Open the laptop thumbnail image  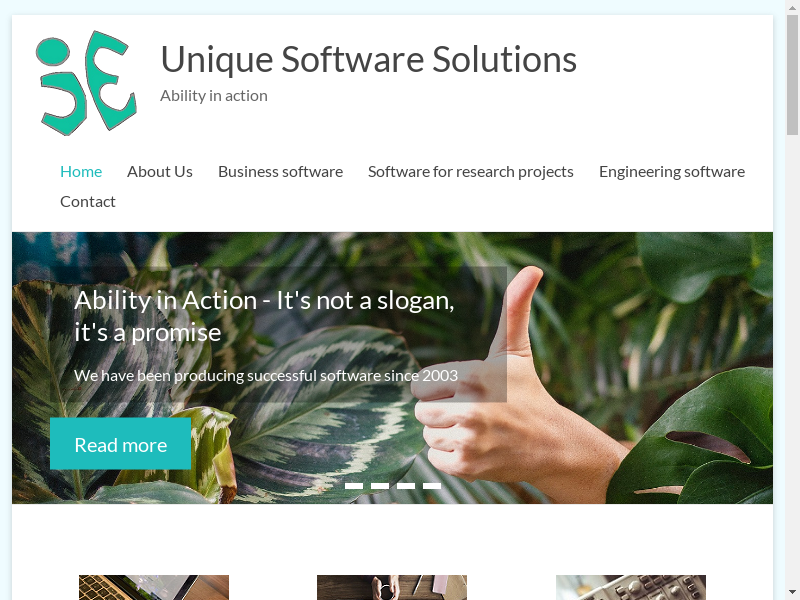coord(154,587)
